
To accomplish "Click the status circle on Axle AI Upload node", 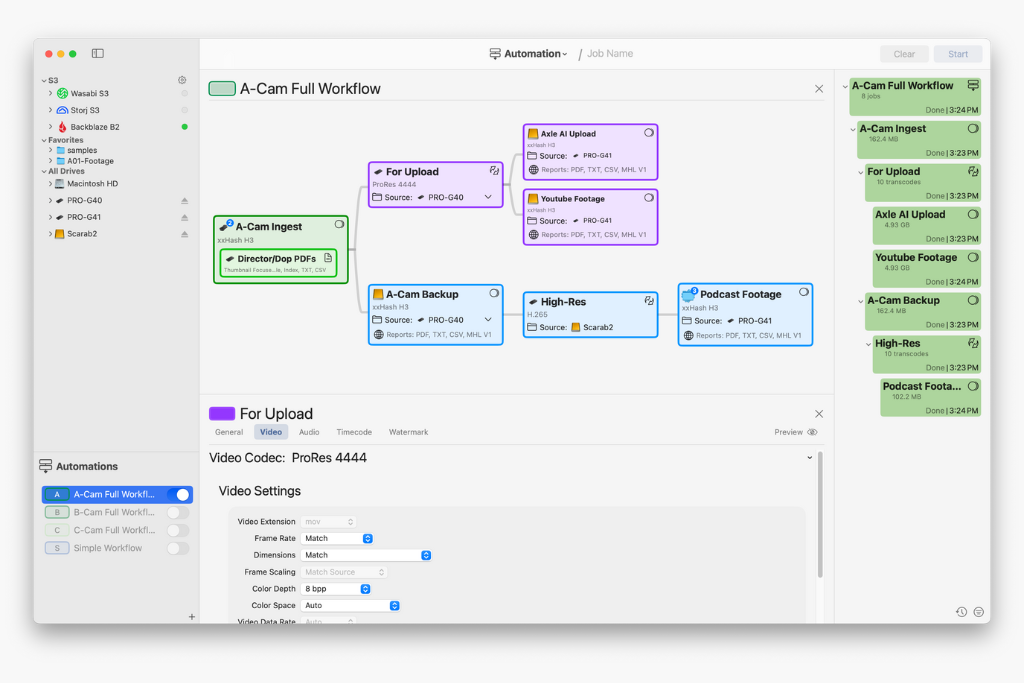I will 648,133.
